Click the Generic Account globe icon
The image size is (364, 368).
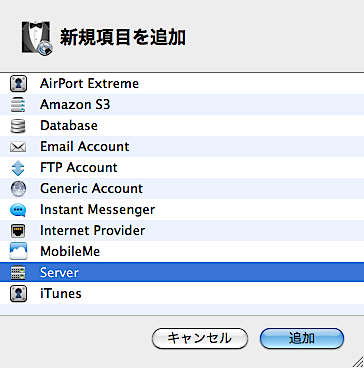[18, 189]
